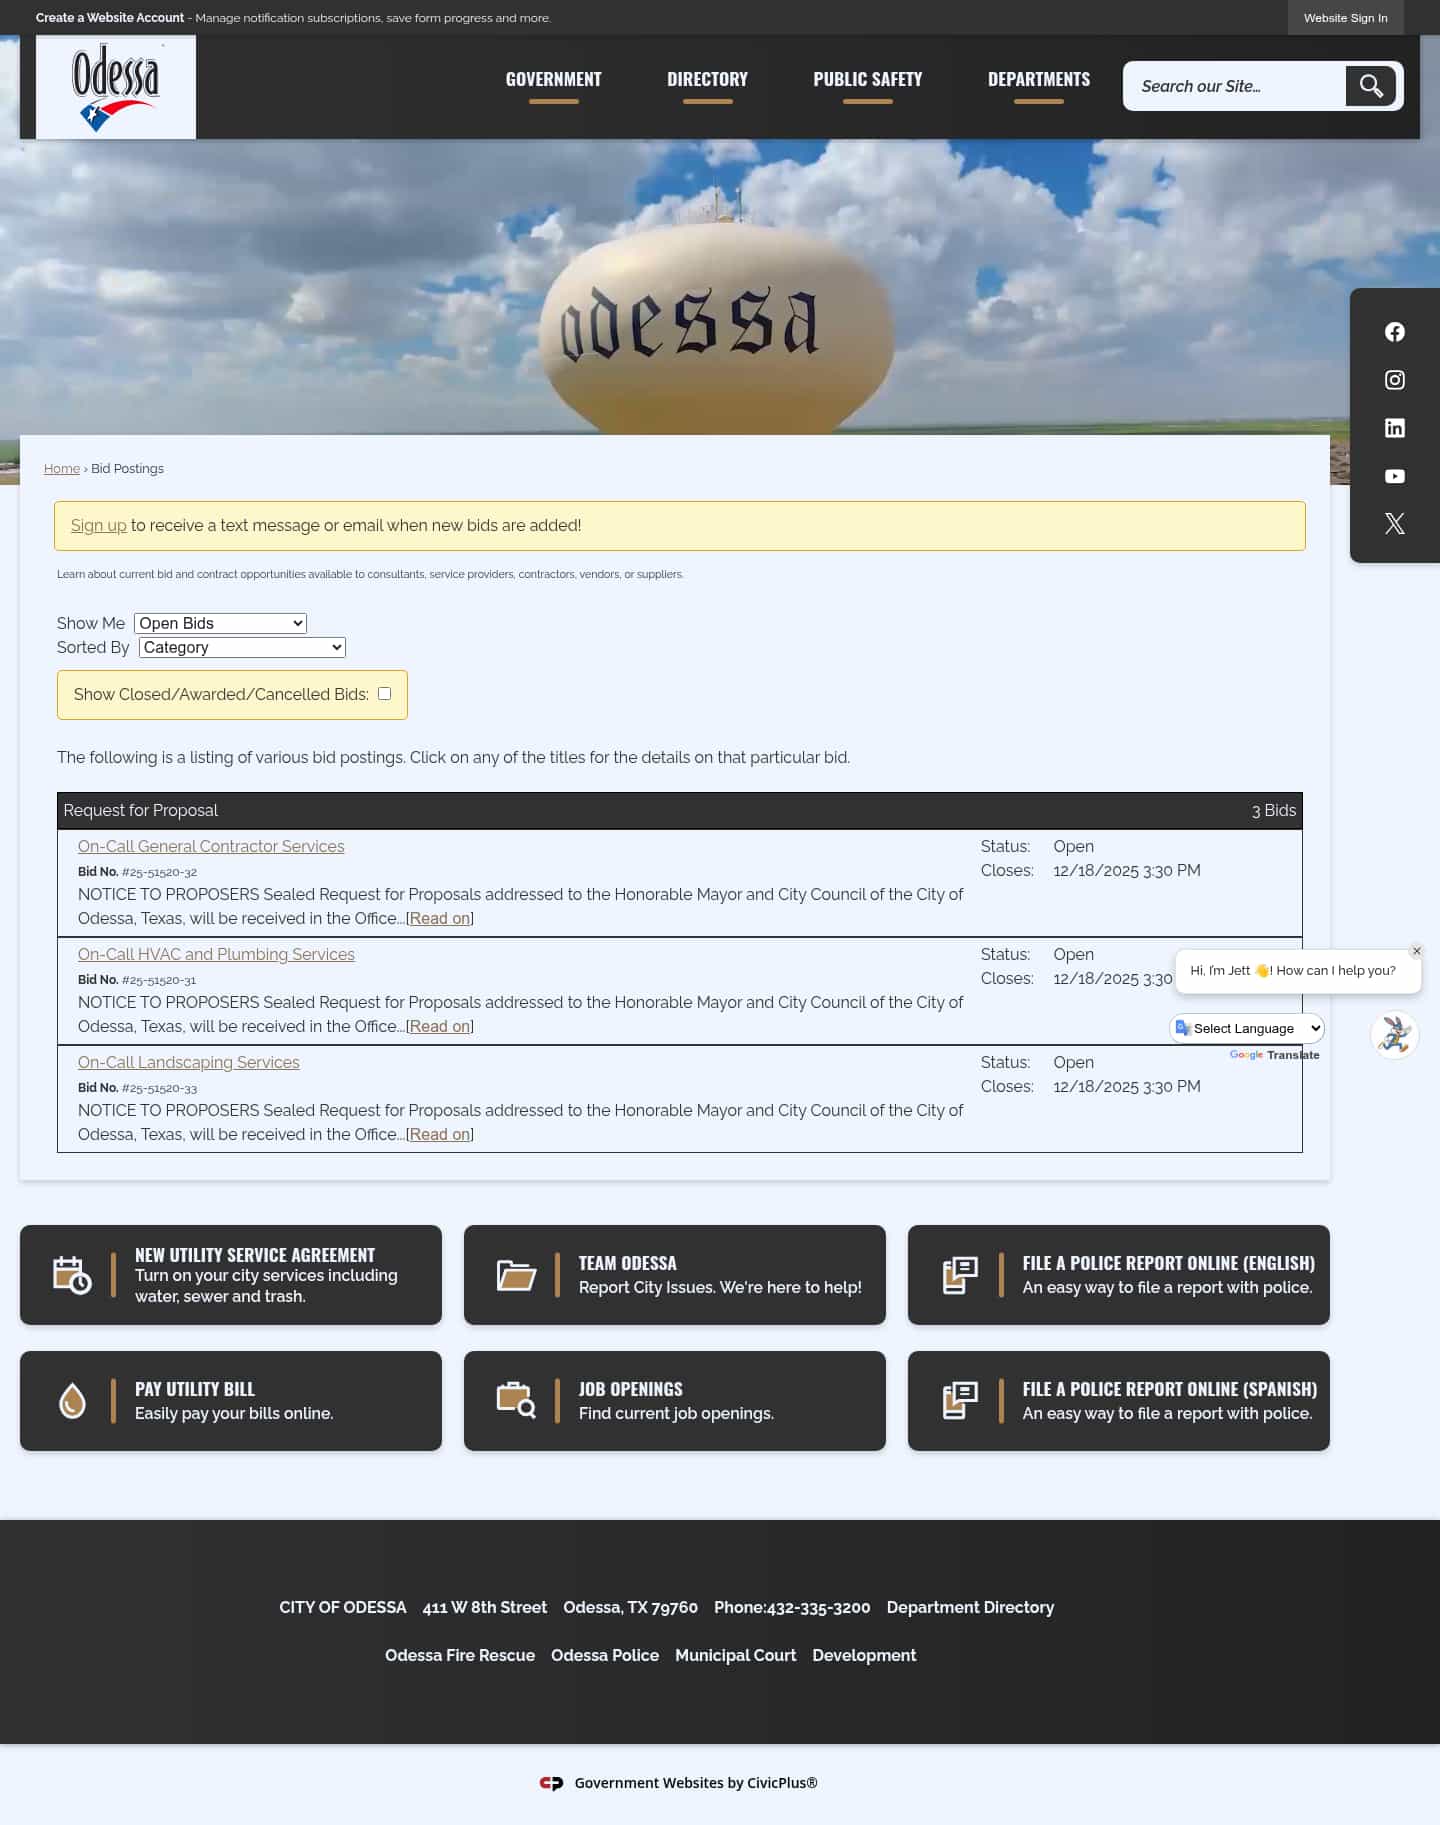Open On-Call Landscaping Services bid
This screenshot has height=1825, width=1440.
[x=189, y=1062]
